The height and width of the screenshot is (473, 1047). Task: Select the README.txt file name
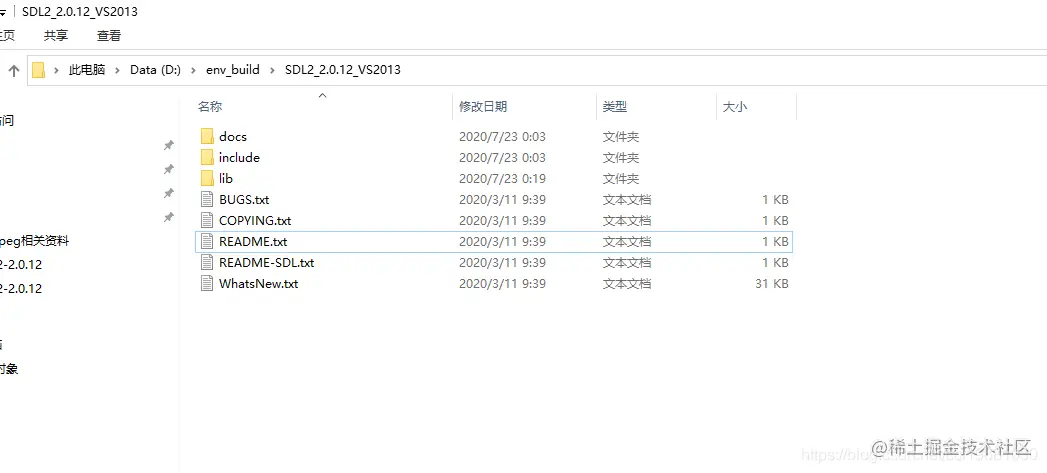[x=253, y=241]
